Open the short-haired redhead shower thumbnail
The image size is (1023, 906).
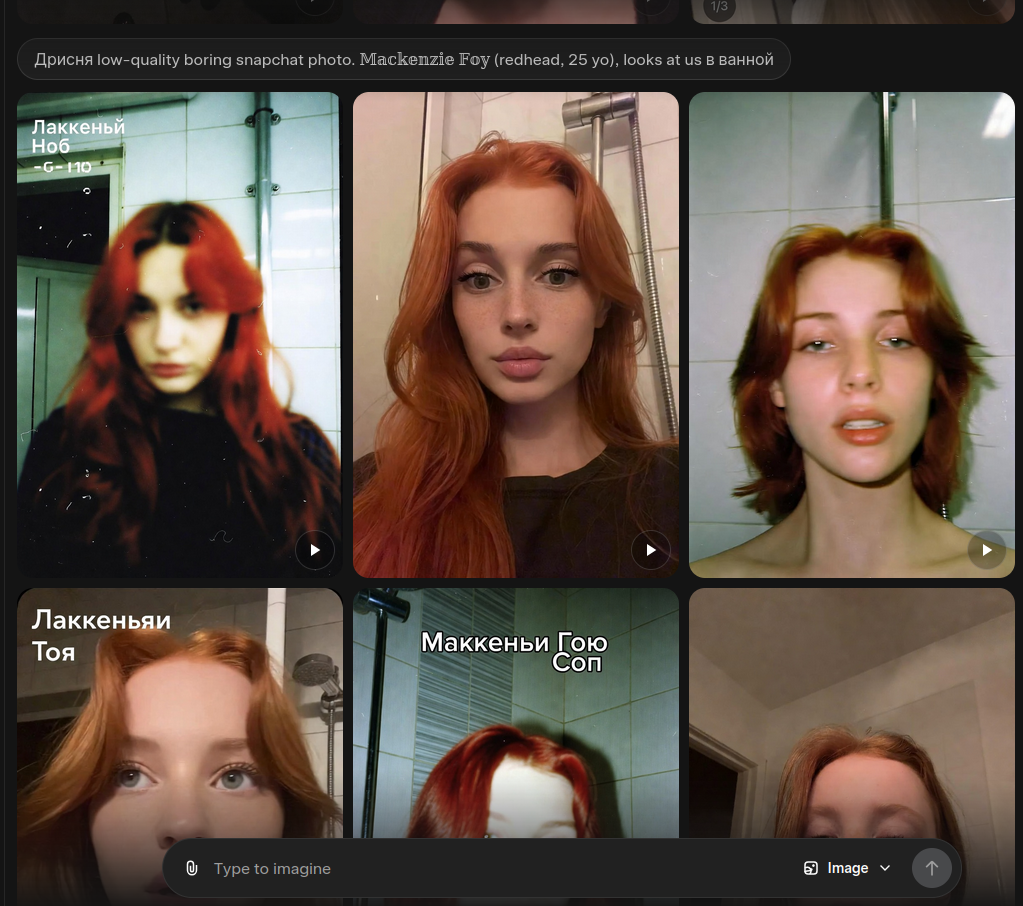(851, 335)
